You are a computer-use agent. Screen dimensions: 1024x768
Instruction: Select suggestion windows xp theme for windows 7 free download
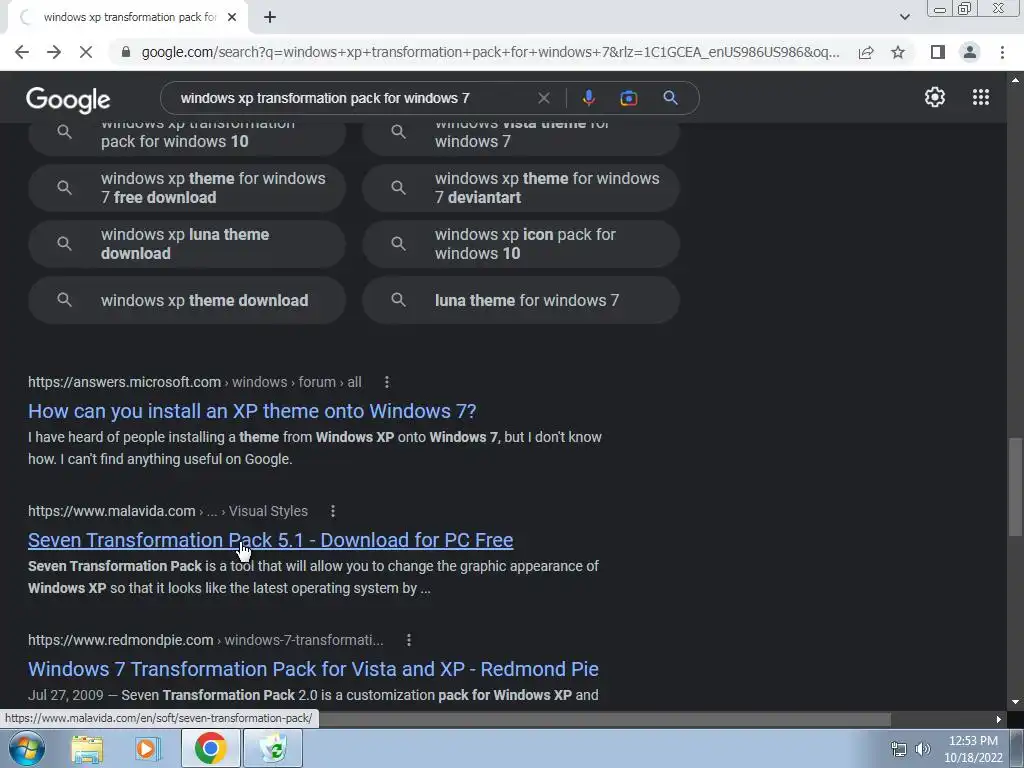point(187,188)
